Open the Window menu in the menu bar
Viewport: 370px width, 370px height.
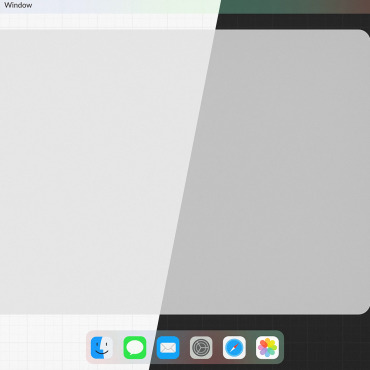pos(18,5)
